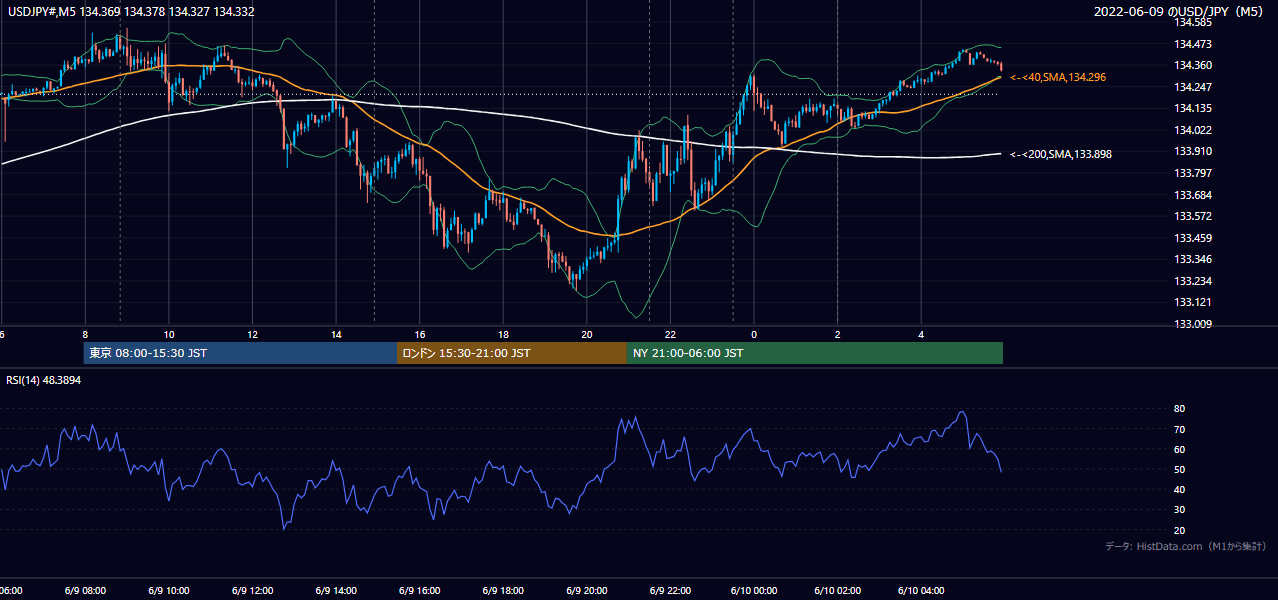Click the RSI(14) 48.3894 indicator label
The height and width of the screenshot is (600, 1278).
[x=44, y=380]
